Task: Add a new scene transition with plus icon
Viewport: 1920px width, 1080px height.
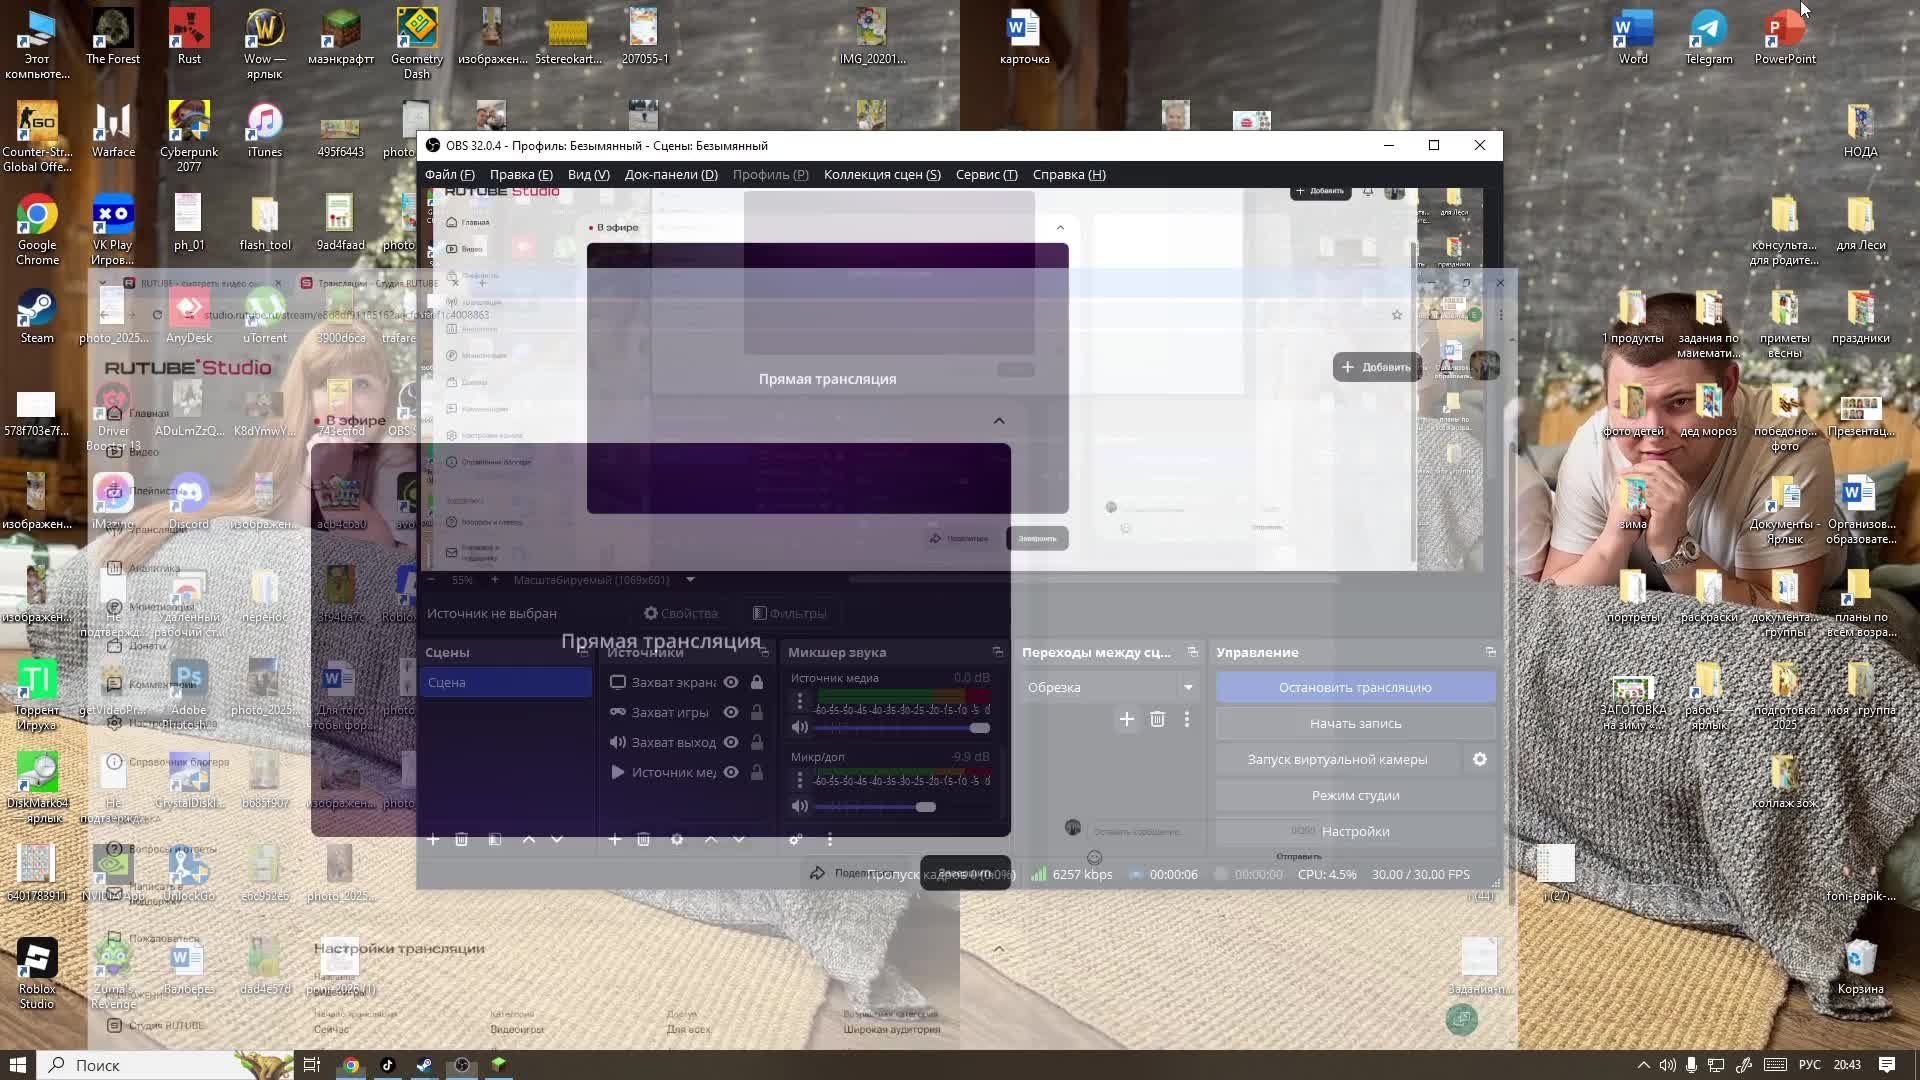Action: [1127, 719]
